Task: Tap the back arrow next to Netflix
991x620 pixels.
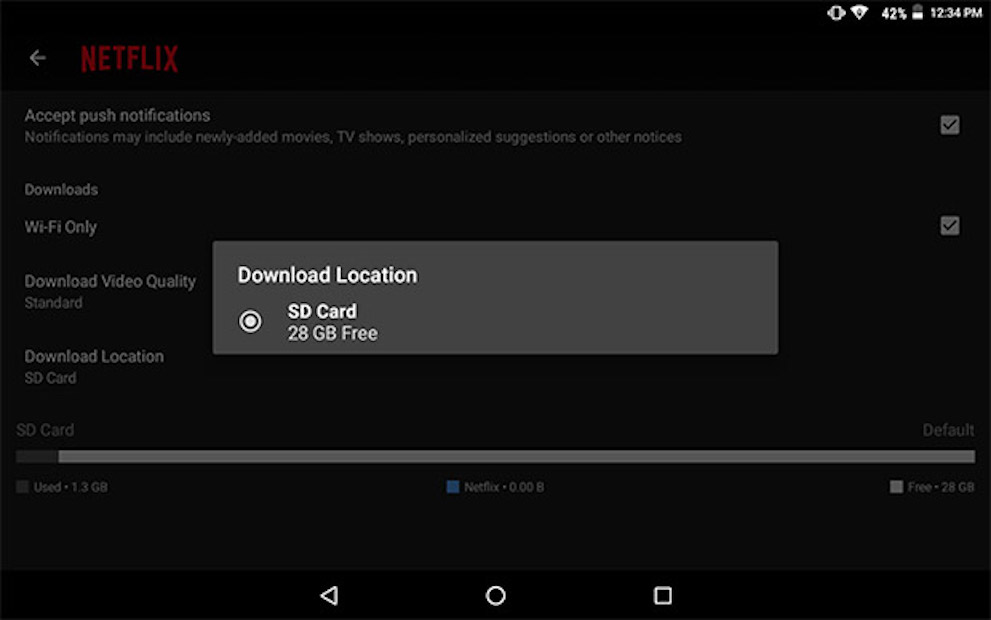Action: click(x=38, y=58)
